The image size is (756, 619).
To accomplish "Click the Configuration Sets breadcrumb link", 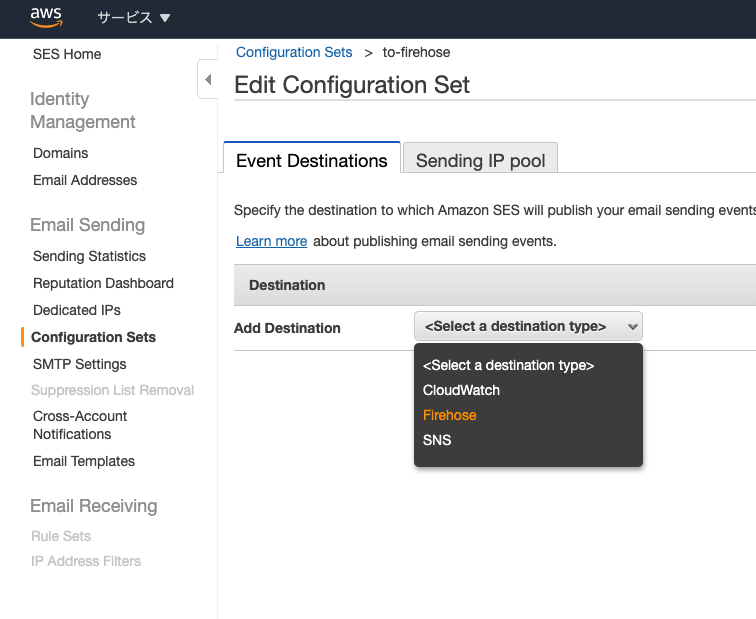I will click(x=294, y=52).
